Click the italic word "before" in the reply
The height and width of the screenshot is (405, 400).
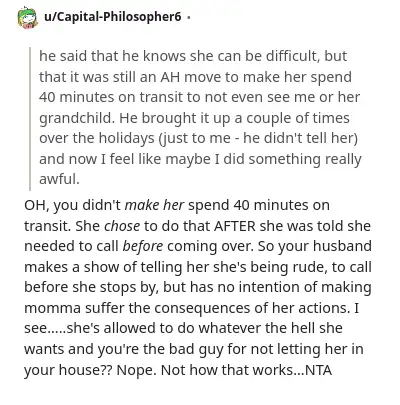coord(143,246)
